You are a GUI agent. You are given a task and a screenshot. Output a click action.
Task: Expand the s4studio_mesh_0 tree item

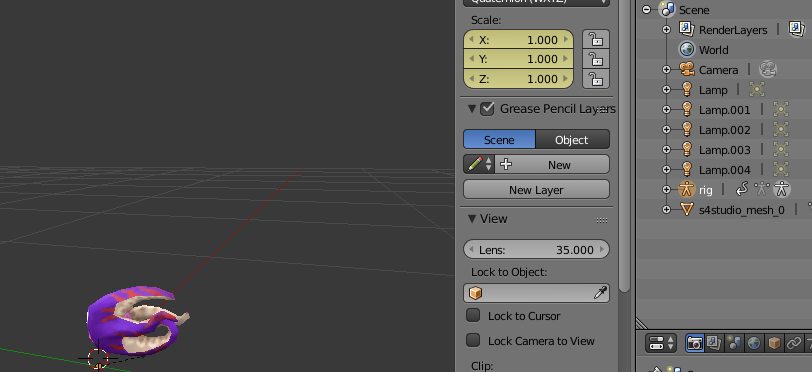pos(666,210)
